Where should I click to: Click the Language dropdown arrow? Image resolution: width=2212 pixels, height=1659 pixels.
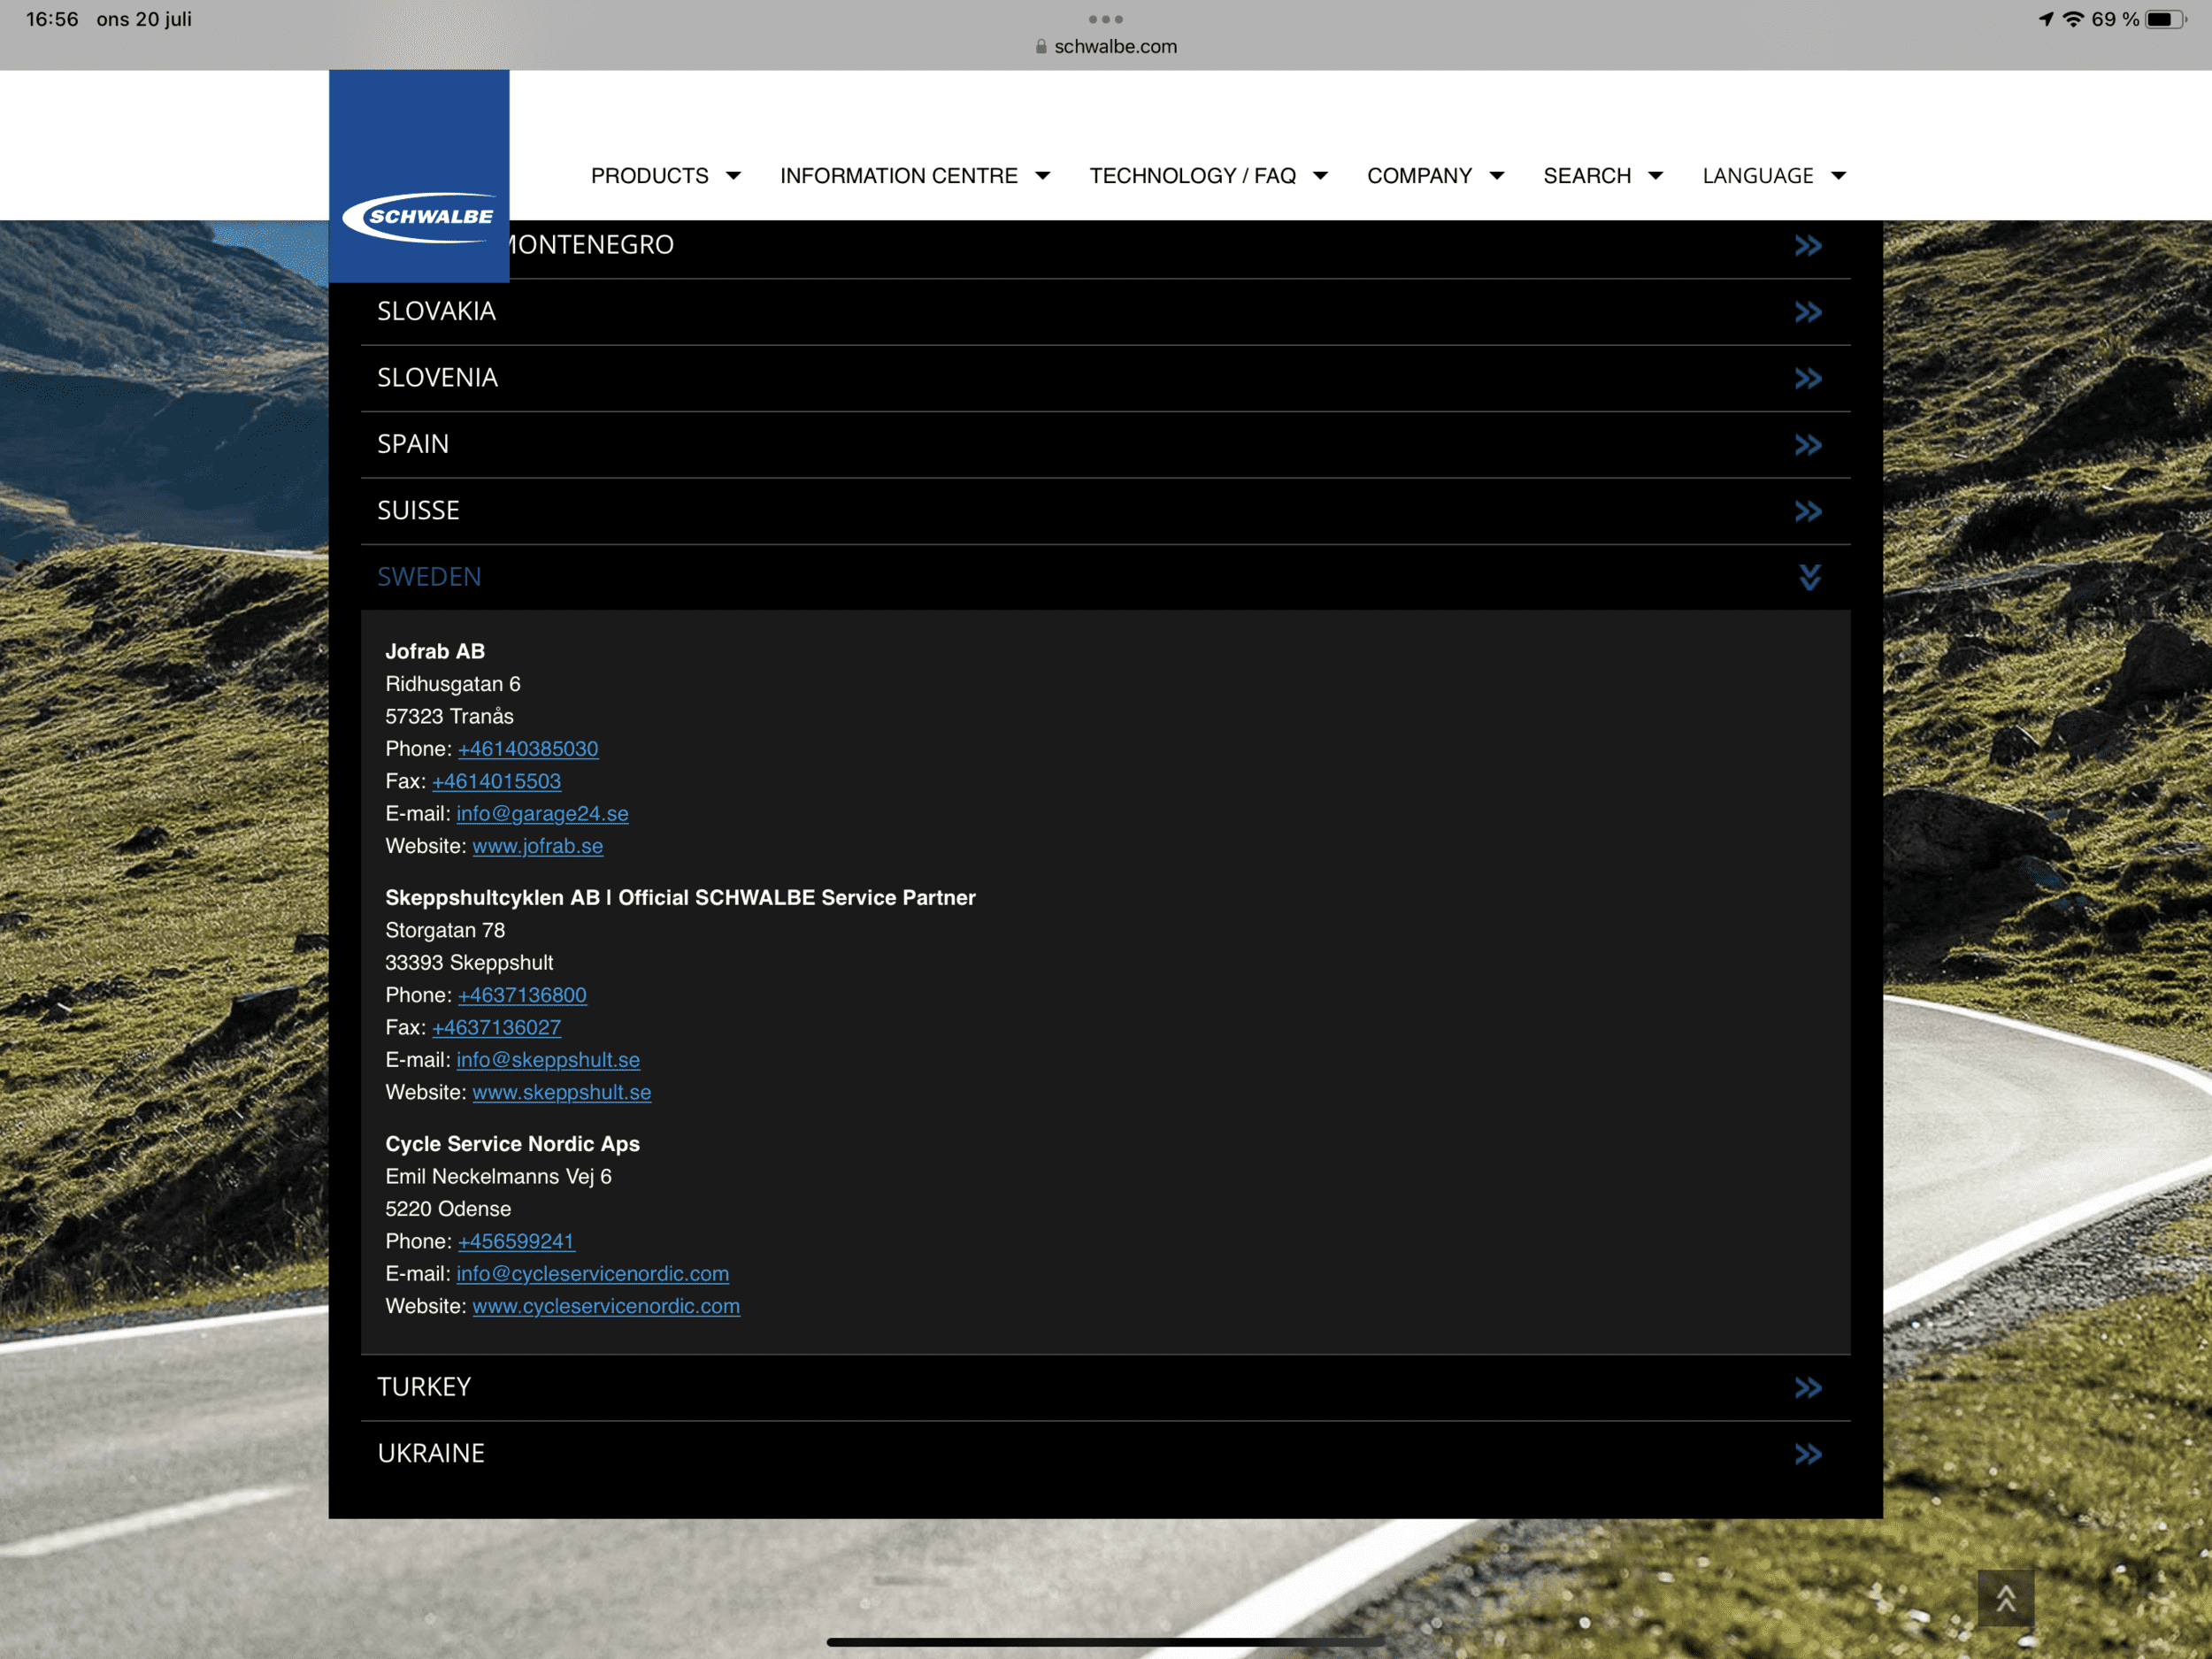click(1838, 176)
